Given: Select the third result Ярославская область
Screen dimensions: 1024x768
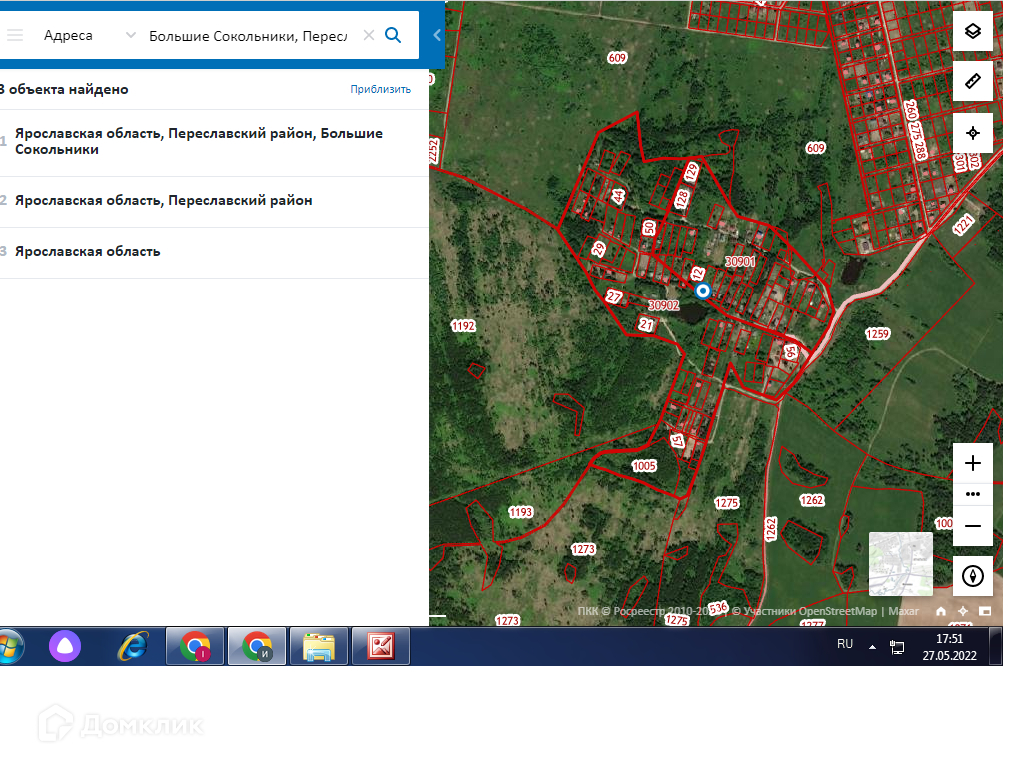Looking at the screenshot, I should pos(88,251).
